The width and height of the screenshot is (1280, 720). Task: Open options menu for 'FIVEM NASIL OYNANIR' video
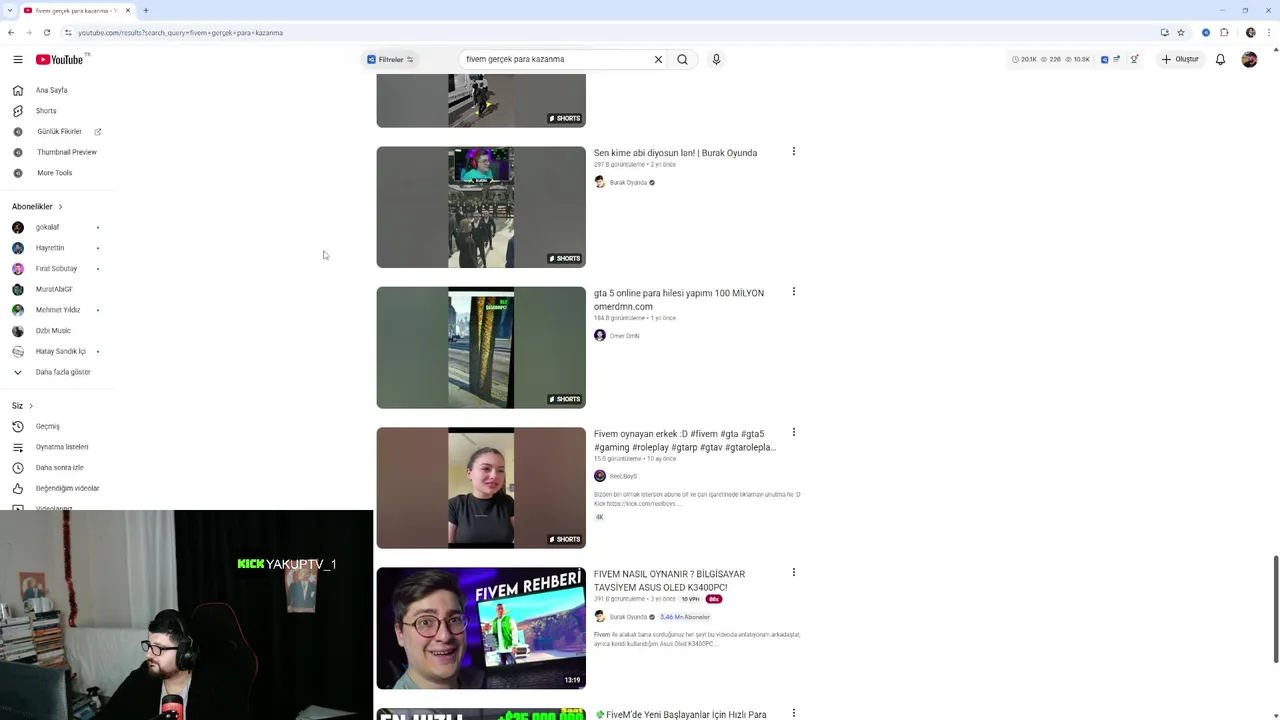pos(794,573)
